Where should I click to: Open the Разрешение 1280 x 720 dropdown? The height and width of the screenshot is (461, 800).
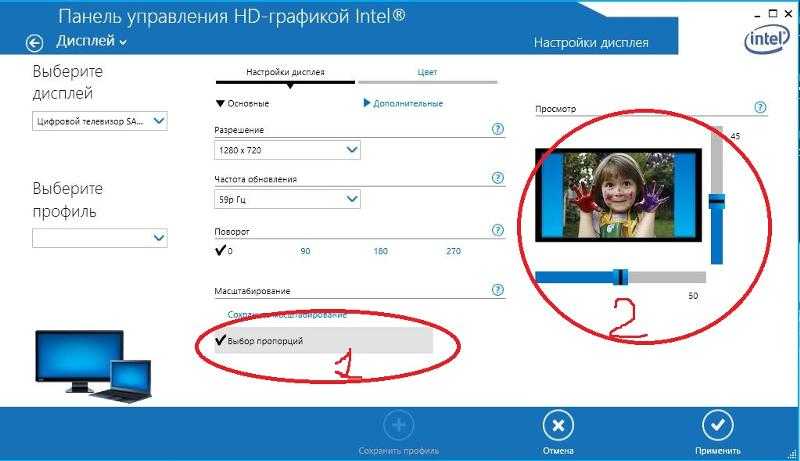[287, 150]
